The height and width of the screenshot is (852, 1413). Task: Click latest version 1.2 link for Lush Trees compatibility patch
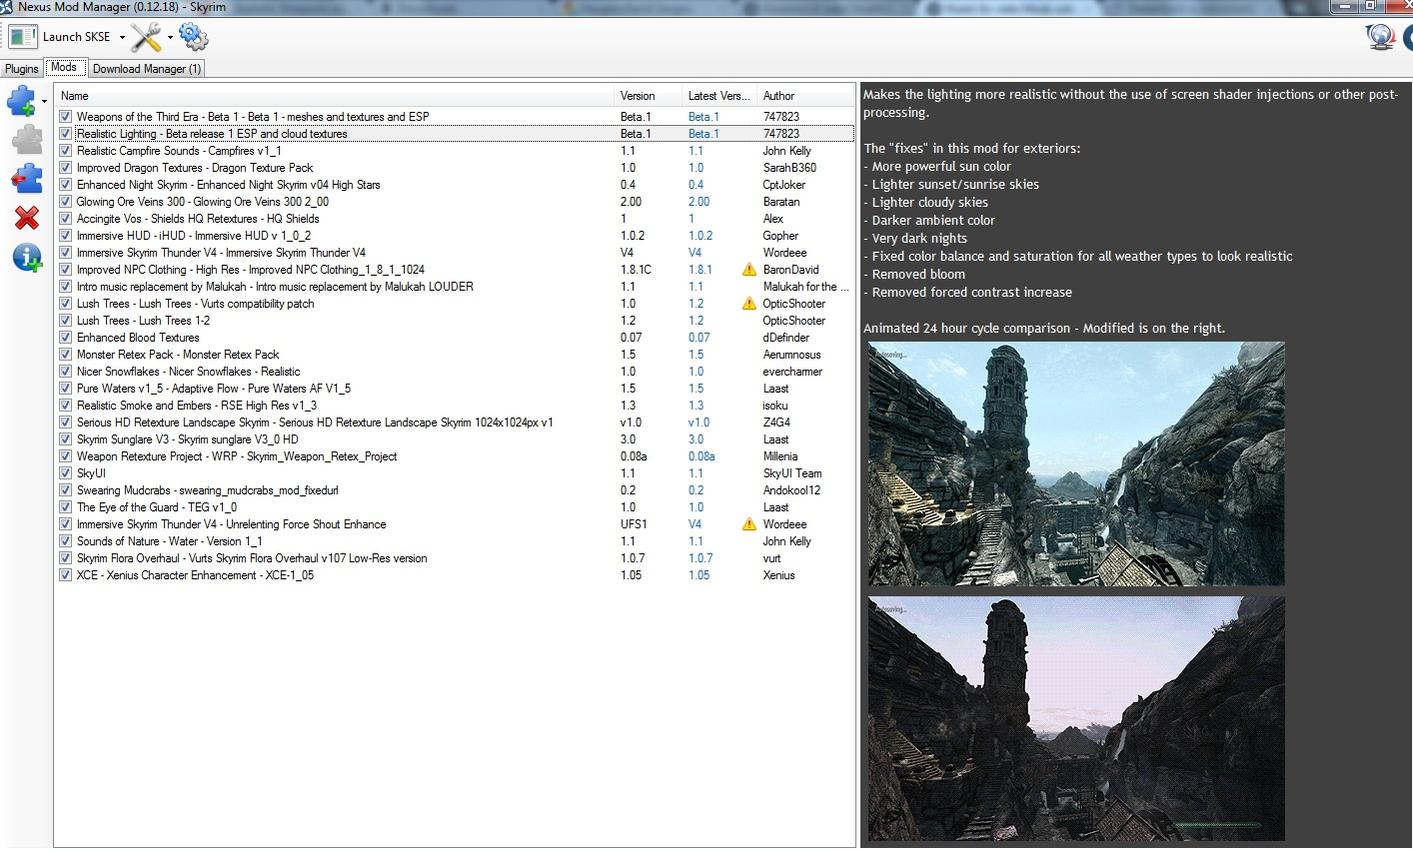(x=695, y=304)
